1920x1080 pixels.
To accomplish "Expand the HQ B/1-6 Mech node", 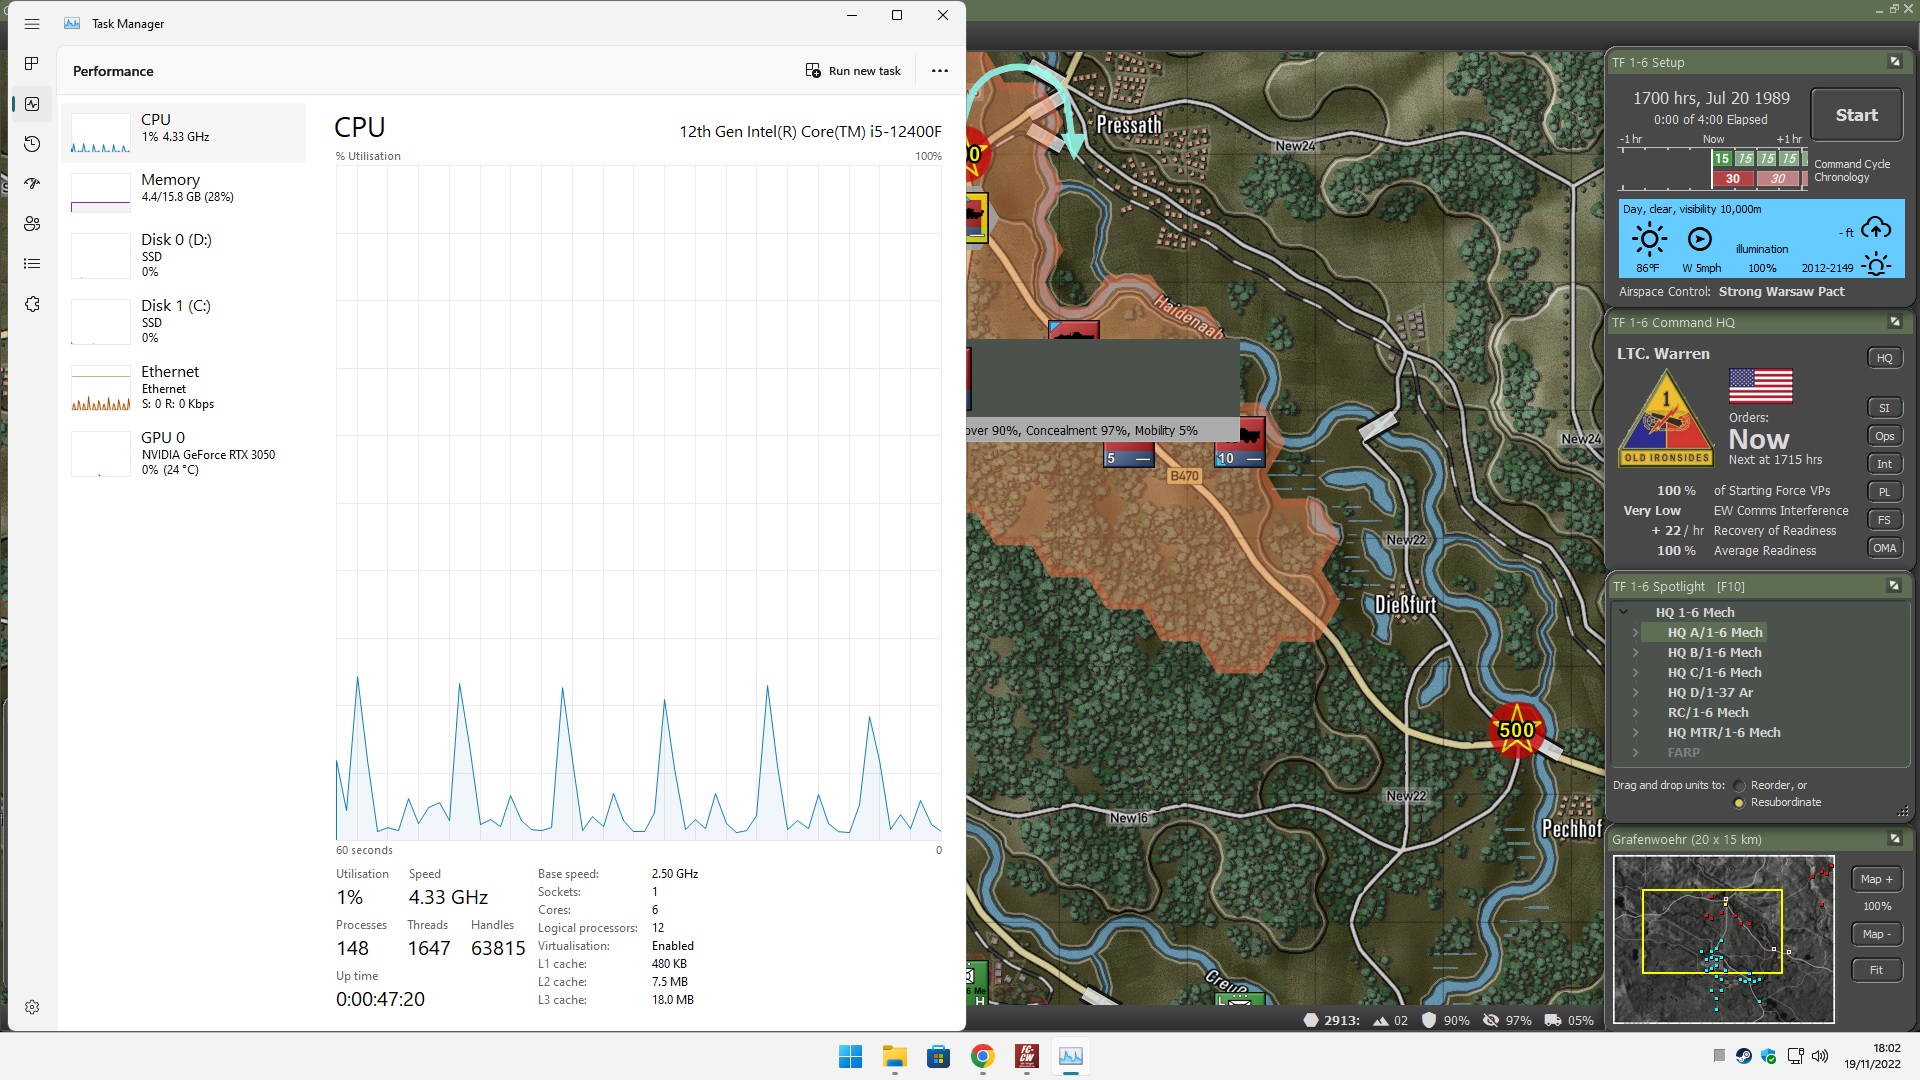I will (1636, 653).
